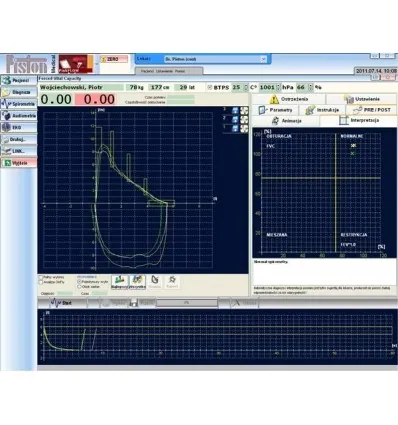Click the delete icon for measurement 3
This screenshot has width=398, height=425.
(x=244, y=110)
